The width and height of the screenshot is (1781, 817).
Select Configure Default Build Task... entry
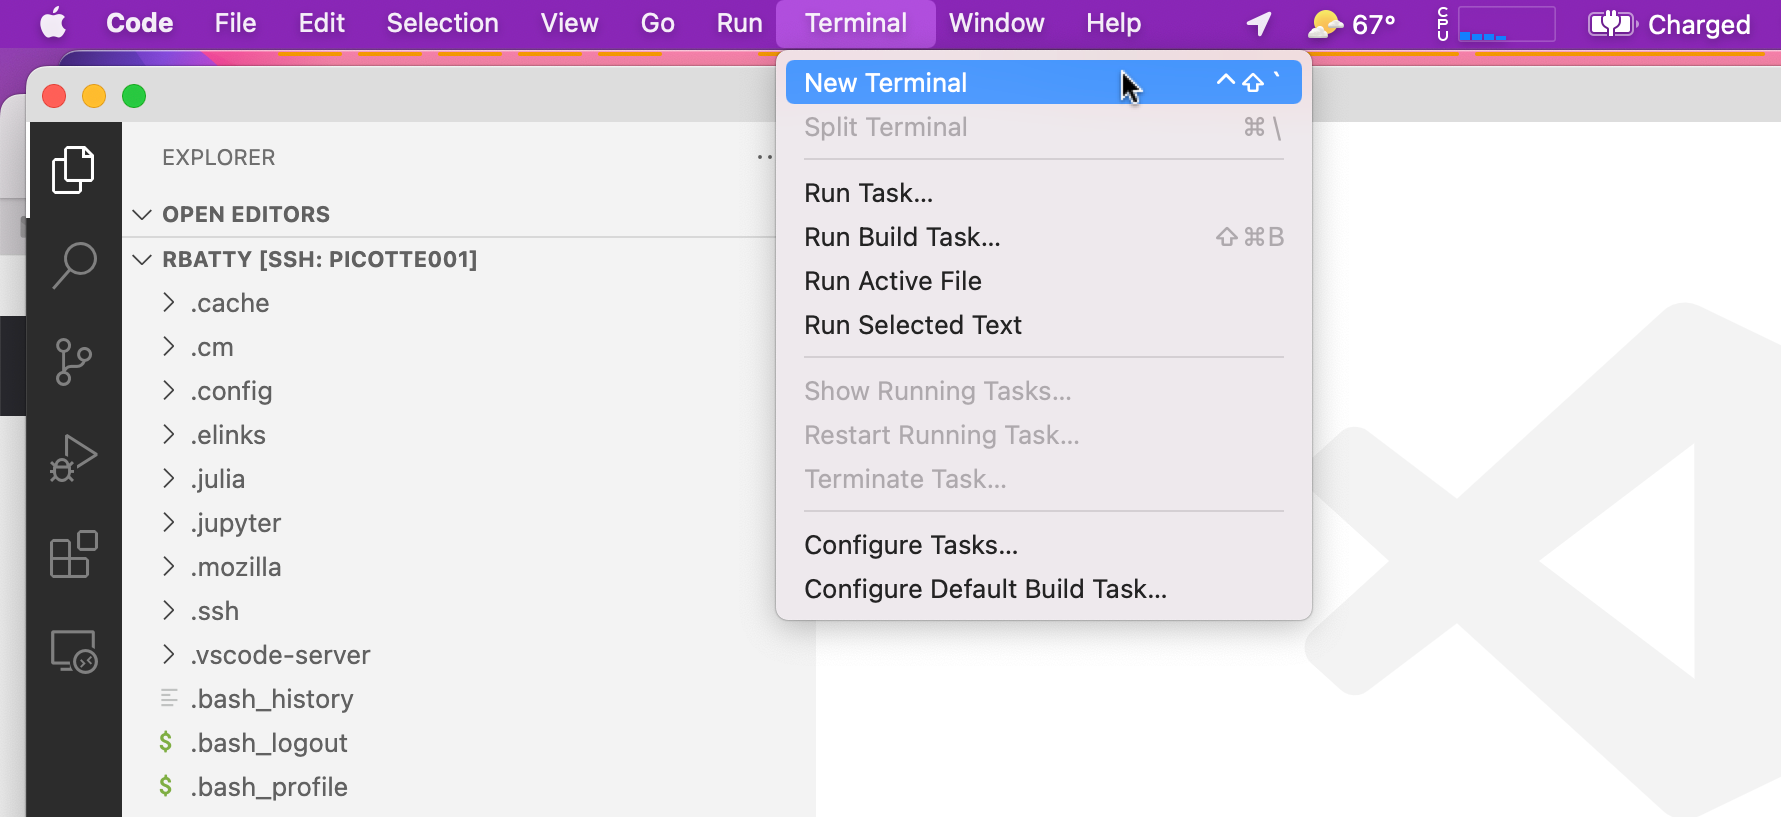click(1043, 589)
